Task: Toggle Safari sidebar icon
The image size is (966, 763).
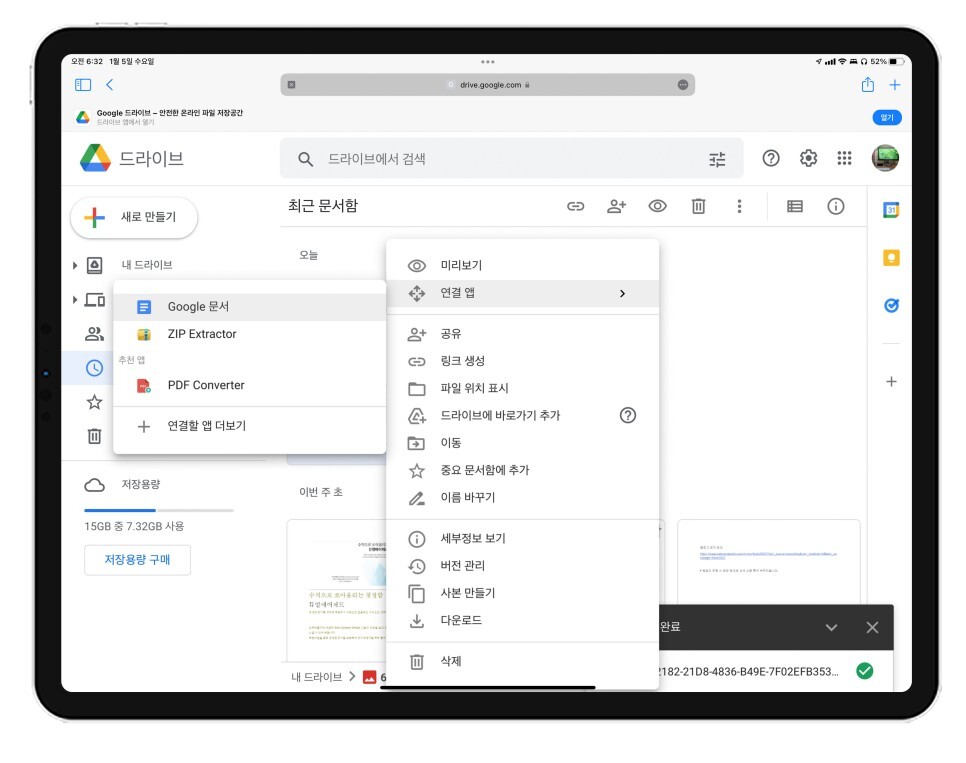Action: coord(83,85)
